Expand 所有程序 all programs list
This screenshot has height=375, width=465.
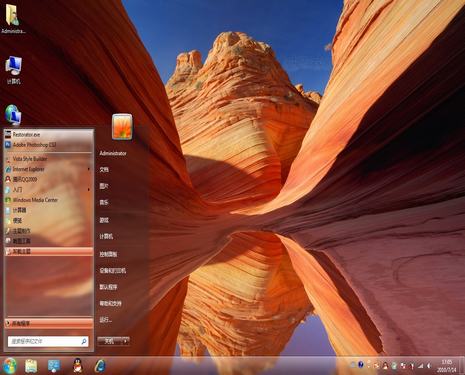[x=48, y=323]
